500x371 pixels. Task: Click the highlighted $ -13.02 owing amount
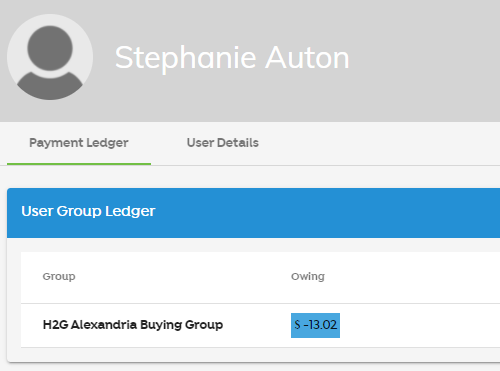click(315, 325)
